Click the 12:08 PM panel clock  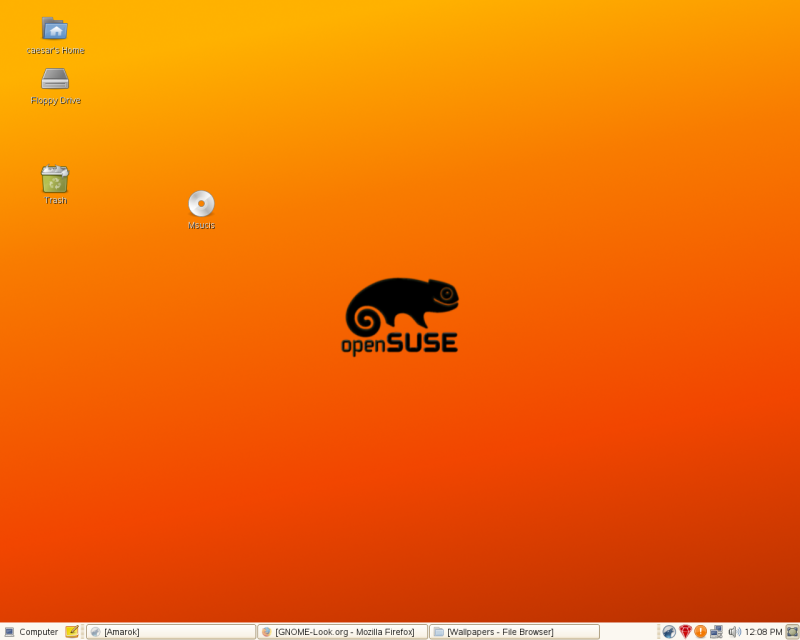(x=763, y=632)
